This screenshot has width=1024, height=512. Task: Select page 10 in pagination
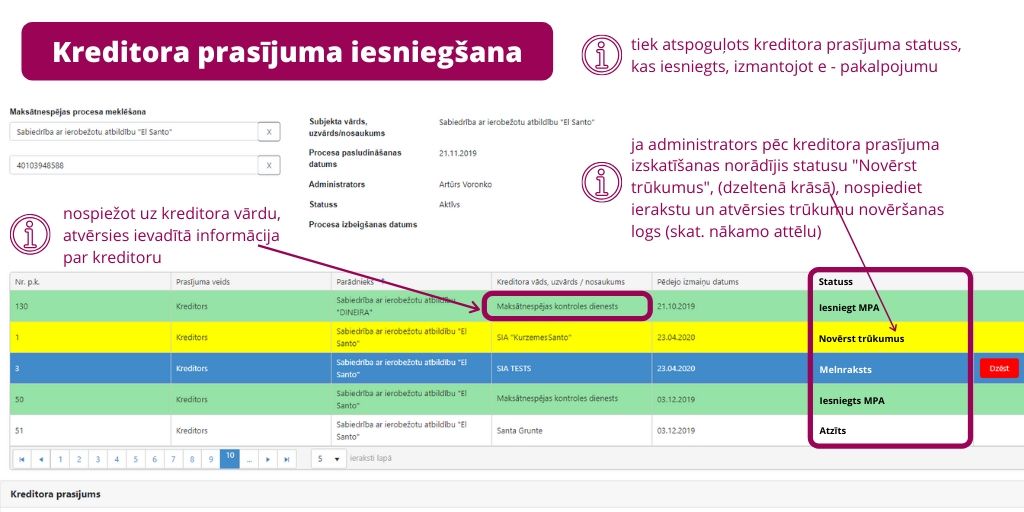[229, 459]
